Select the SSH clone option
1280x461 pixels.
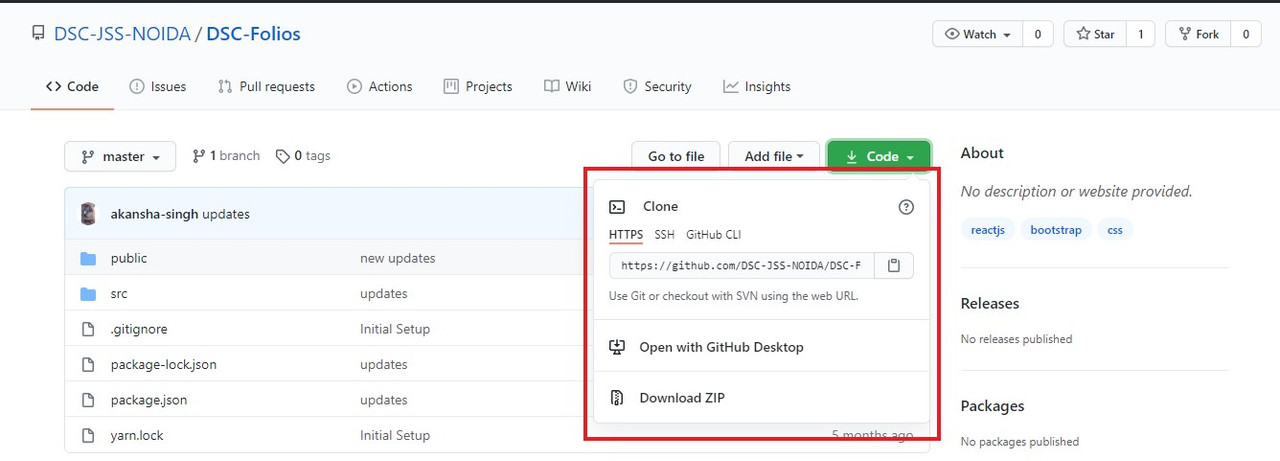point(664,235)
